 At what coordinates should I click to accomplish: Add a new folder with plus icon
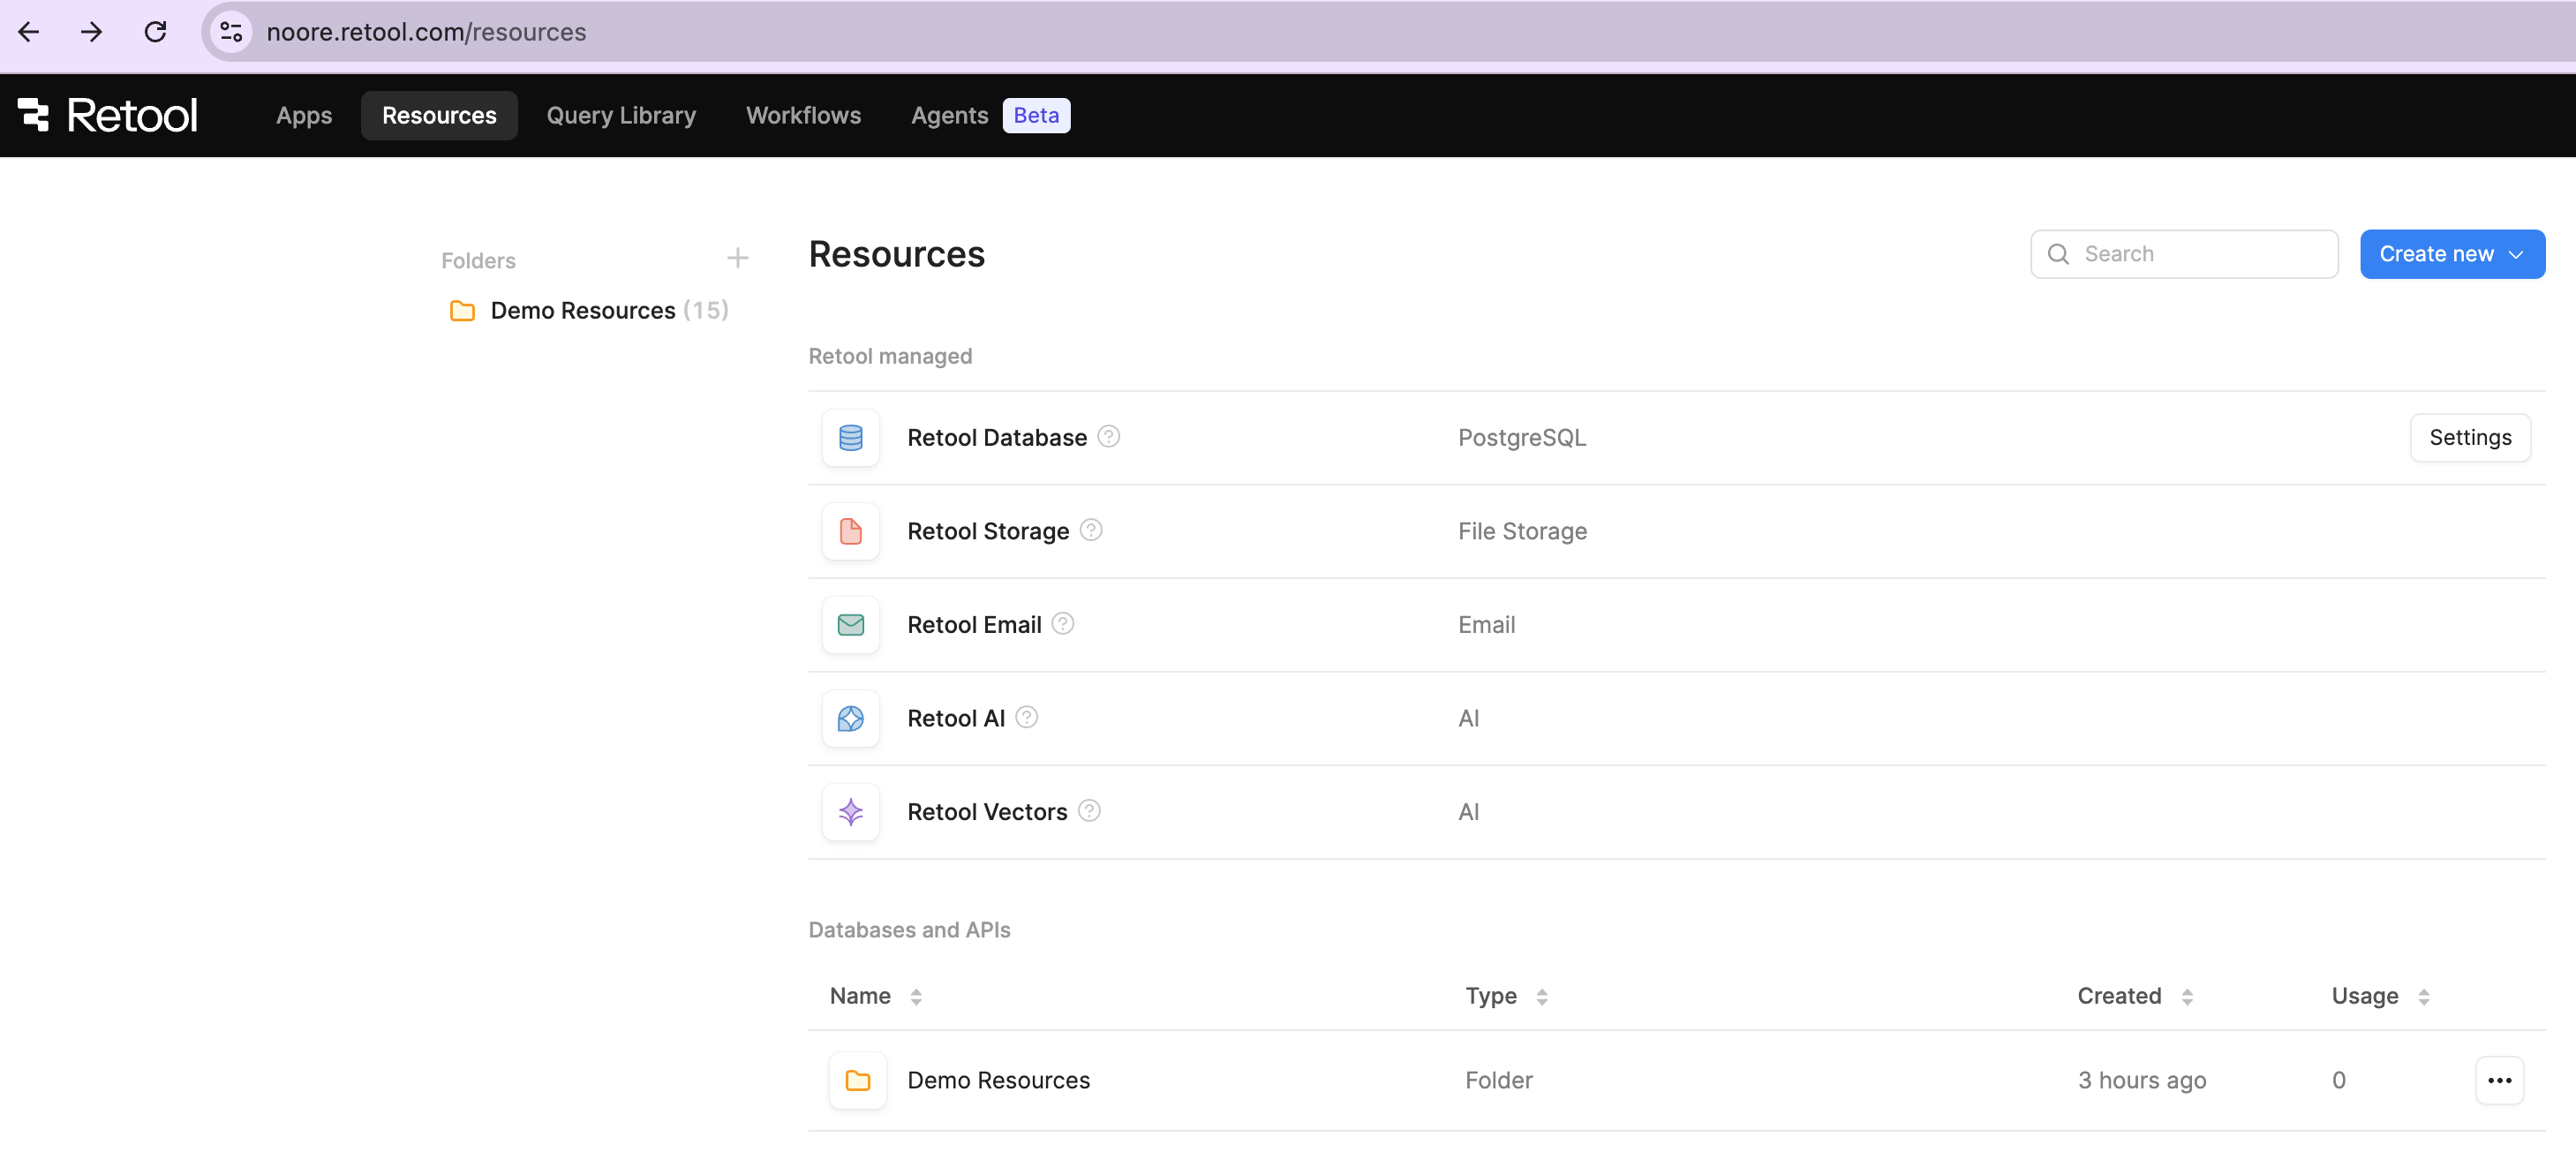(737, 259)
